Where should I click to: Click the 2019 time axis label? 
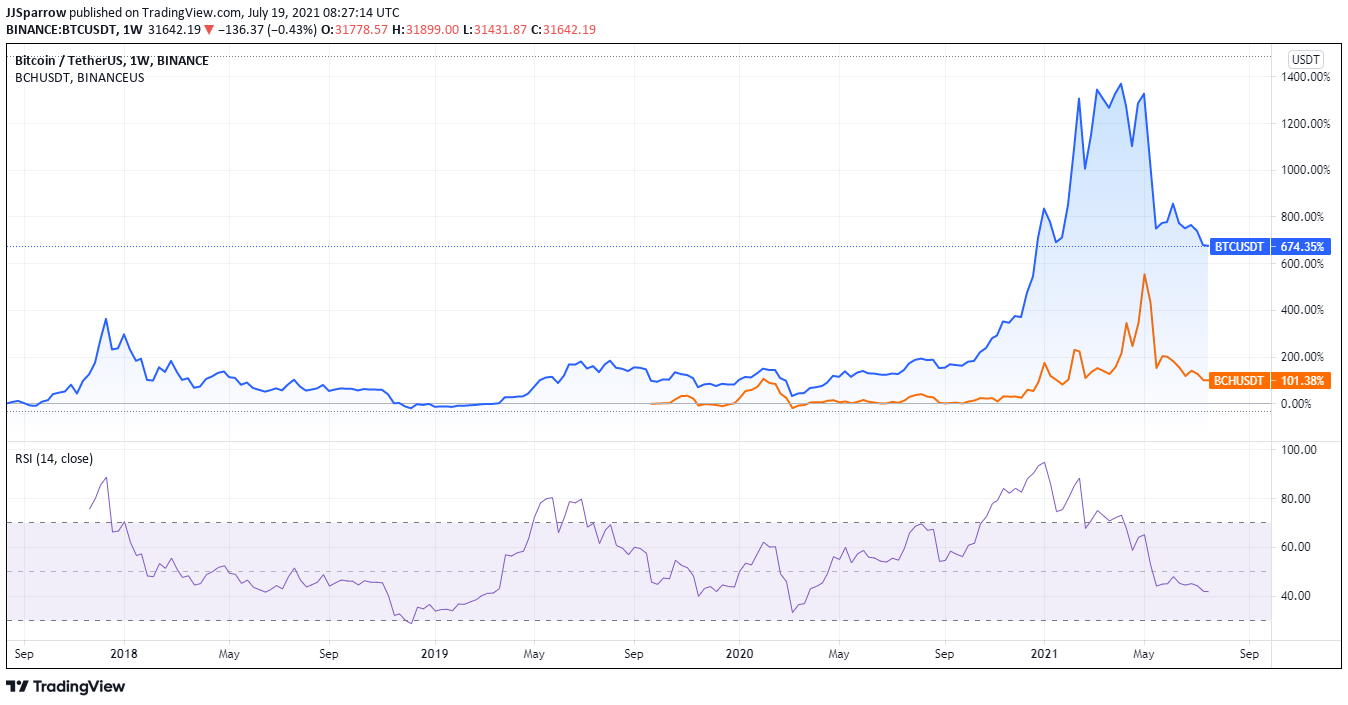click(x=434, y=654)
